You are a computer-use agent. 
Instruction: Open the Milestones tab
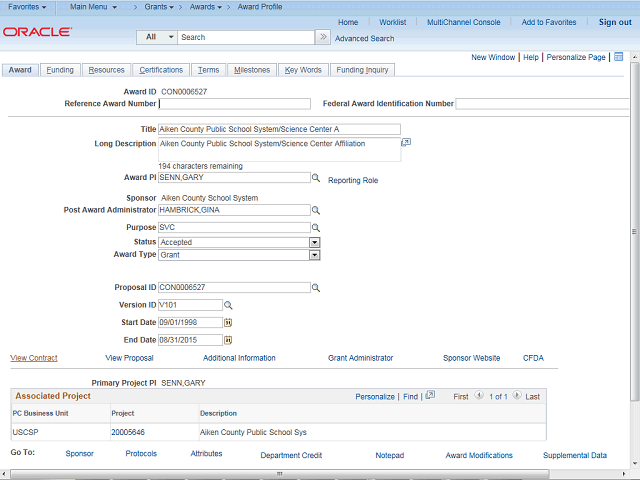pyautogui.click(x=251, y=70)
